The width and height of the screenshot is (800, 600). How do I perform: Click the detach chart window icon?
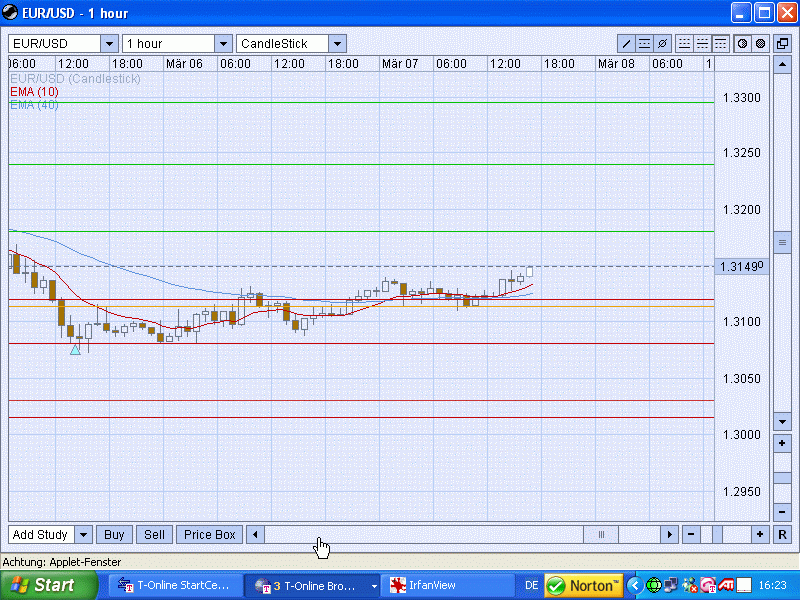click(x=783, y=44)
